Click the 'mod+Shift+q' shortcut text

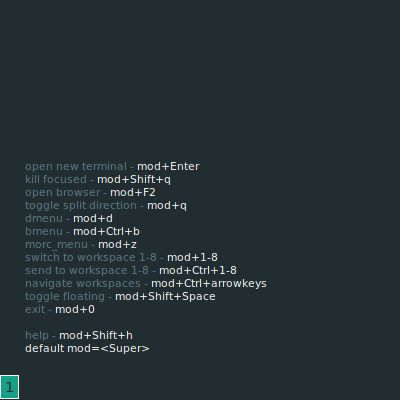pos(134,180)
